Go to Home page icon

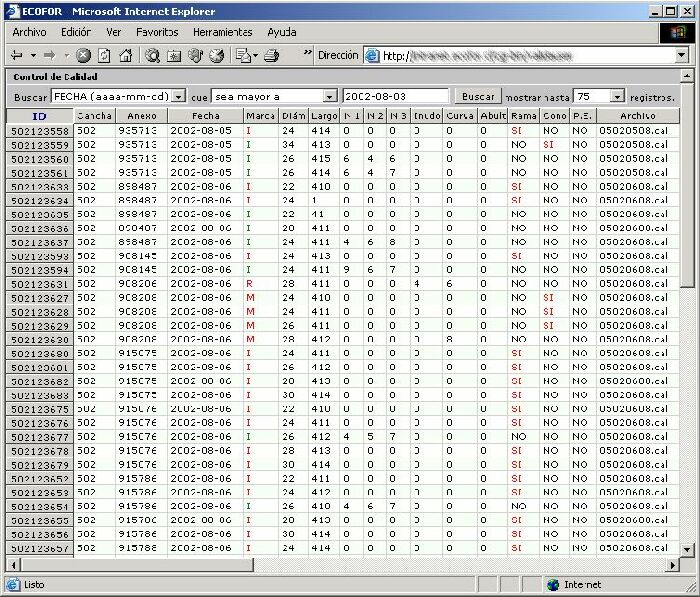click(x=124, y=56)
